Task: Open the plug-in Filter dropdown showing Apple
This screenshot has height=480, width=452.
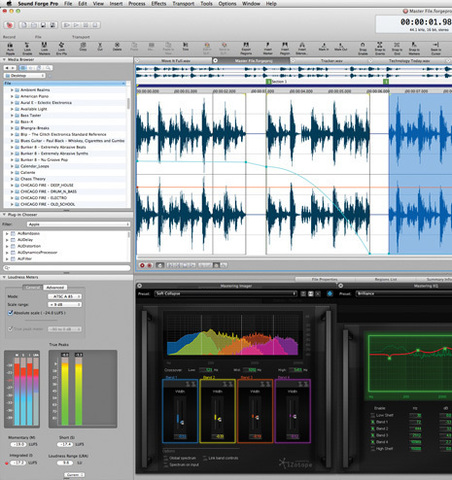Action: (x=78, y=224)
